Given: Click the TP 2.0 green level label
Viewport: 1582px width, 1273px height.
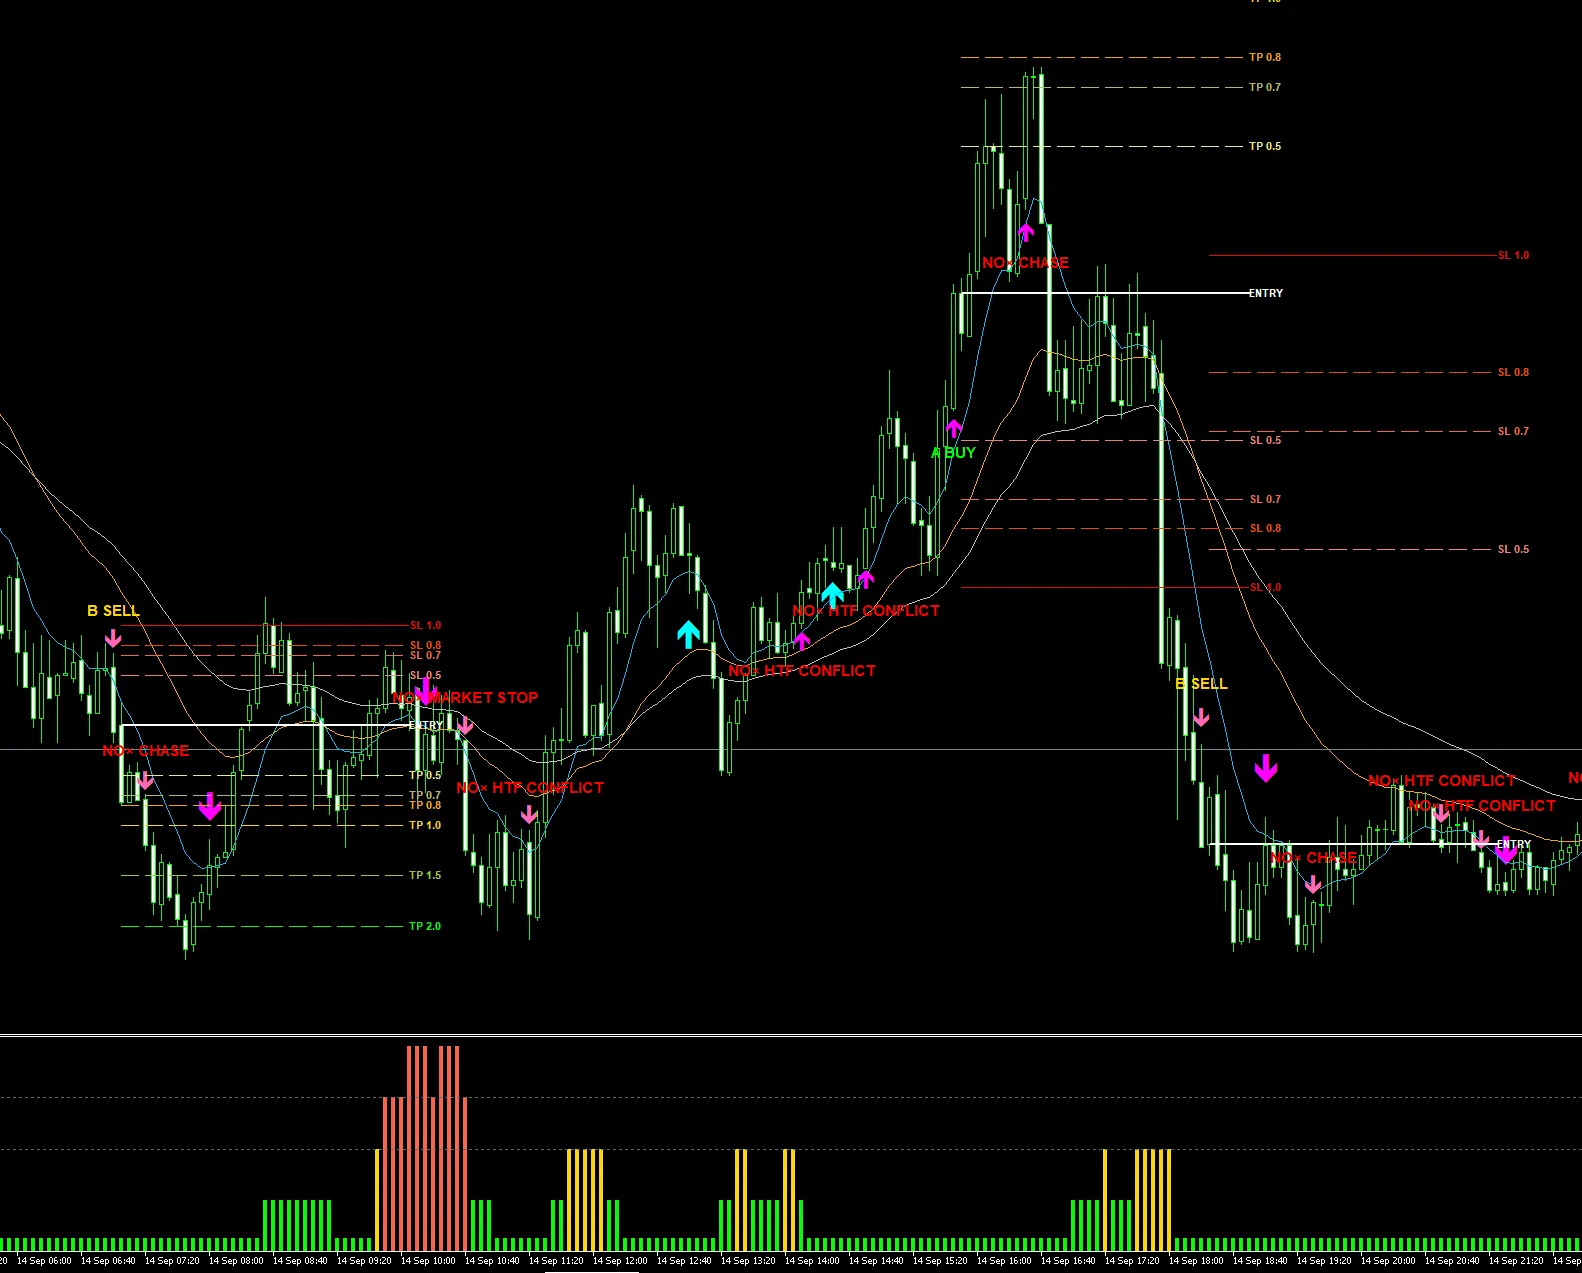Looking at the screenshot, I should [x=425, y=926].
